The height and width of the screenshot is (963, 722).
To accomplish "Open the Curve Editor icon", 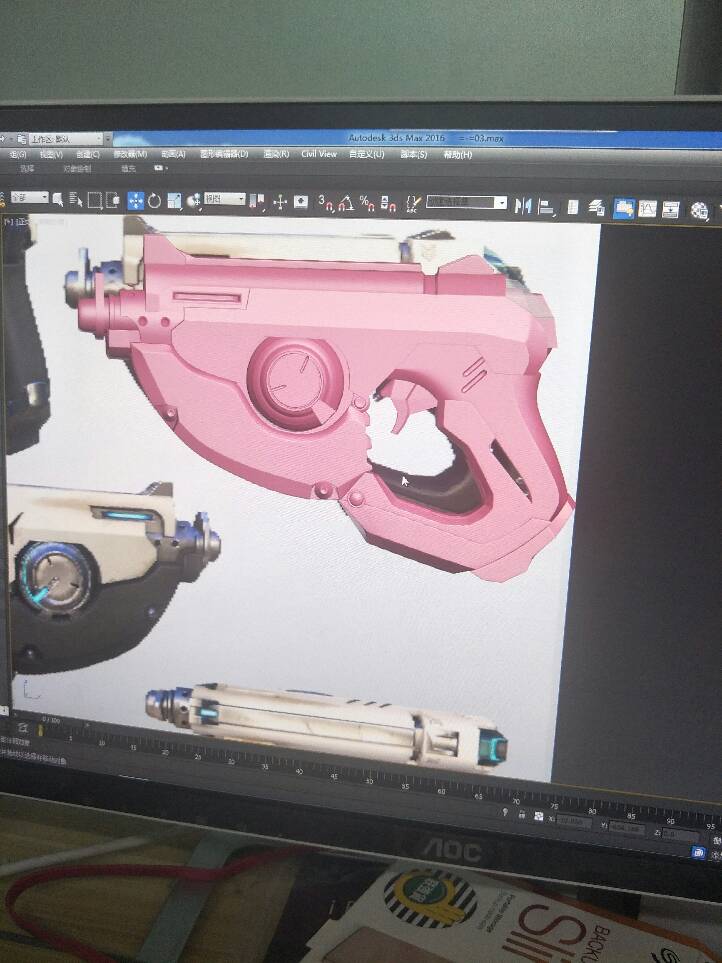I will tap(647, 209).
